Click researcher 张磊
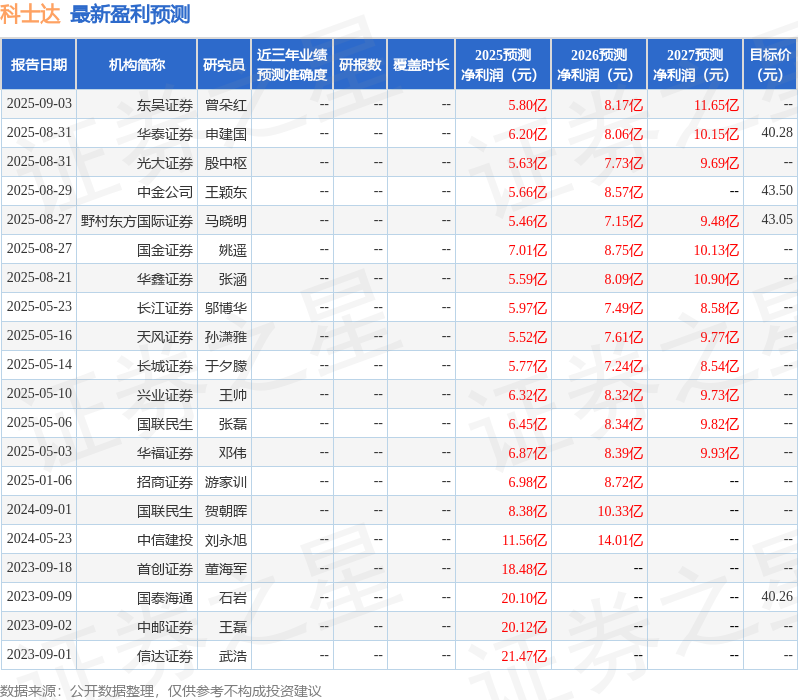This screenshot has width=798, height=700. pyautogui.click(x=233, y=425)
